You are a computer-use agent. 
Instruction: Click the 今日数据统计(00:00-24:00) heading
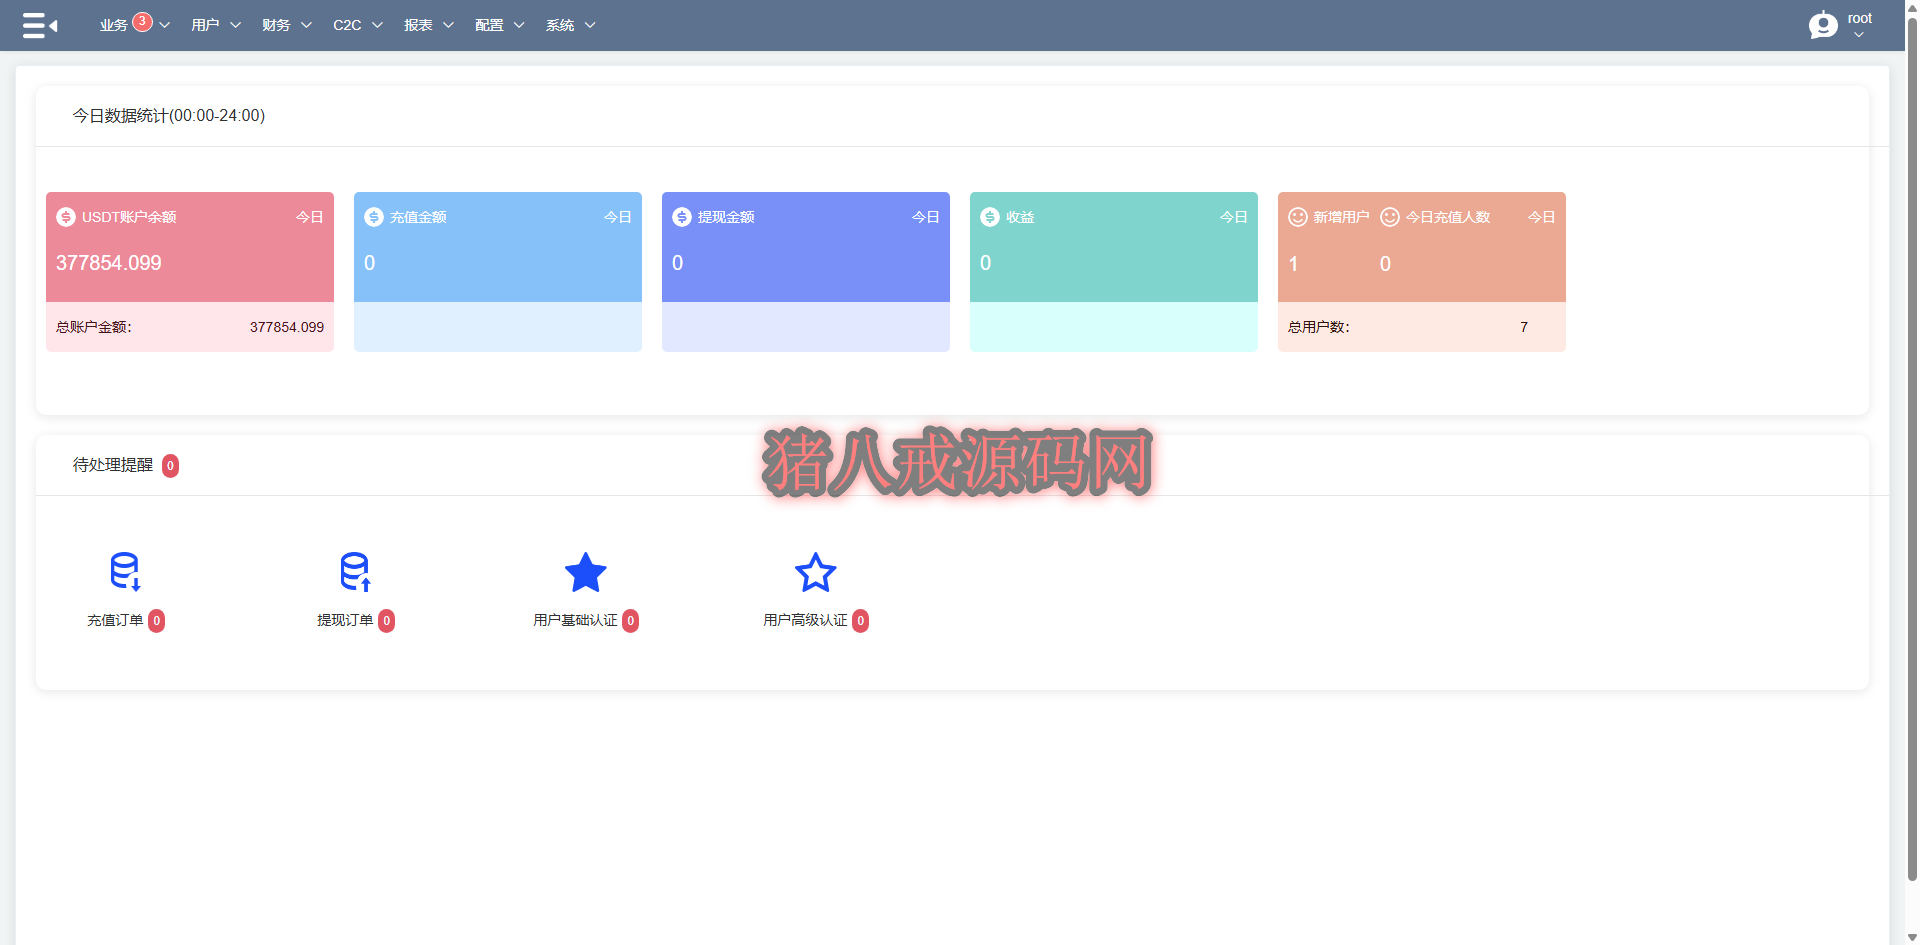tap(169, 116)
